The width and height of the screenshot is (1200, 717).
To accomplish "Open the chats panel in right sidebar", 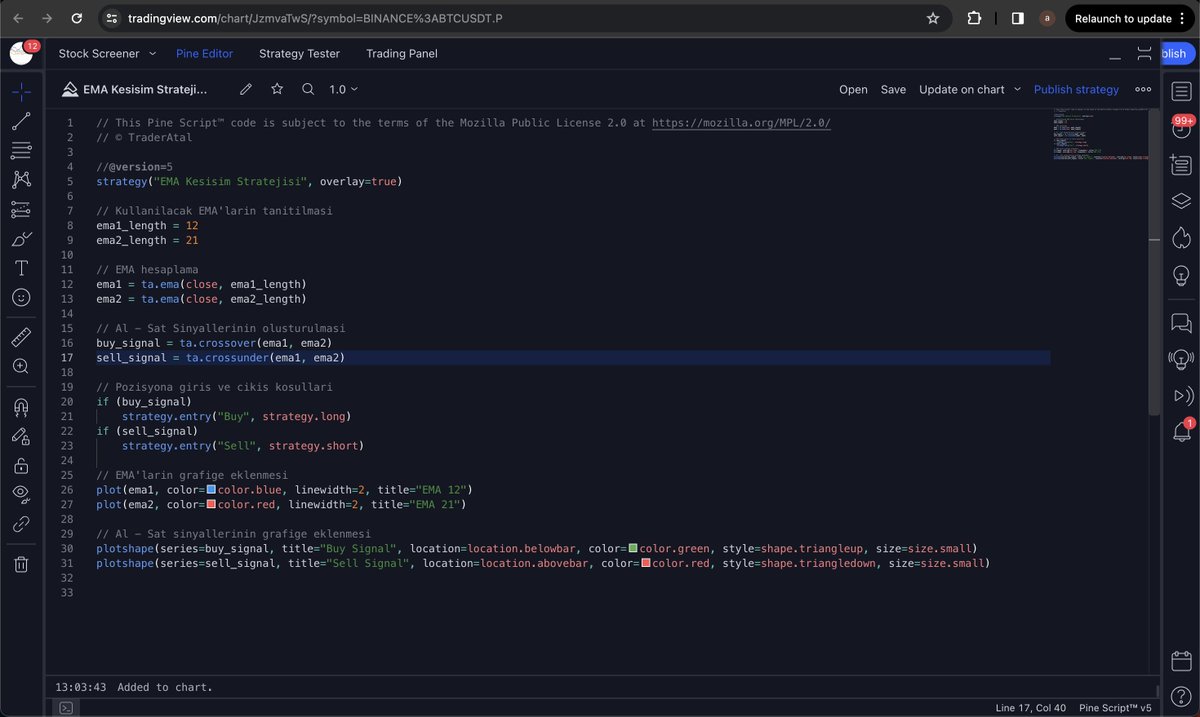I will (x=1181, y=323).
